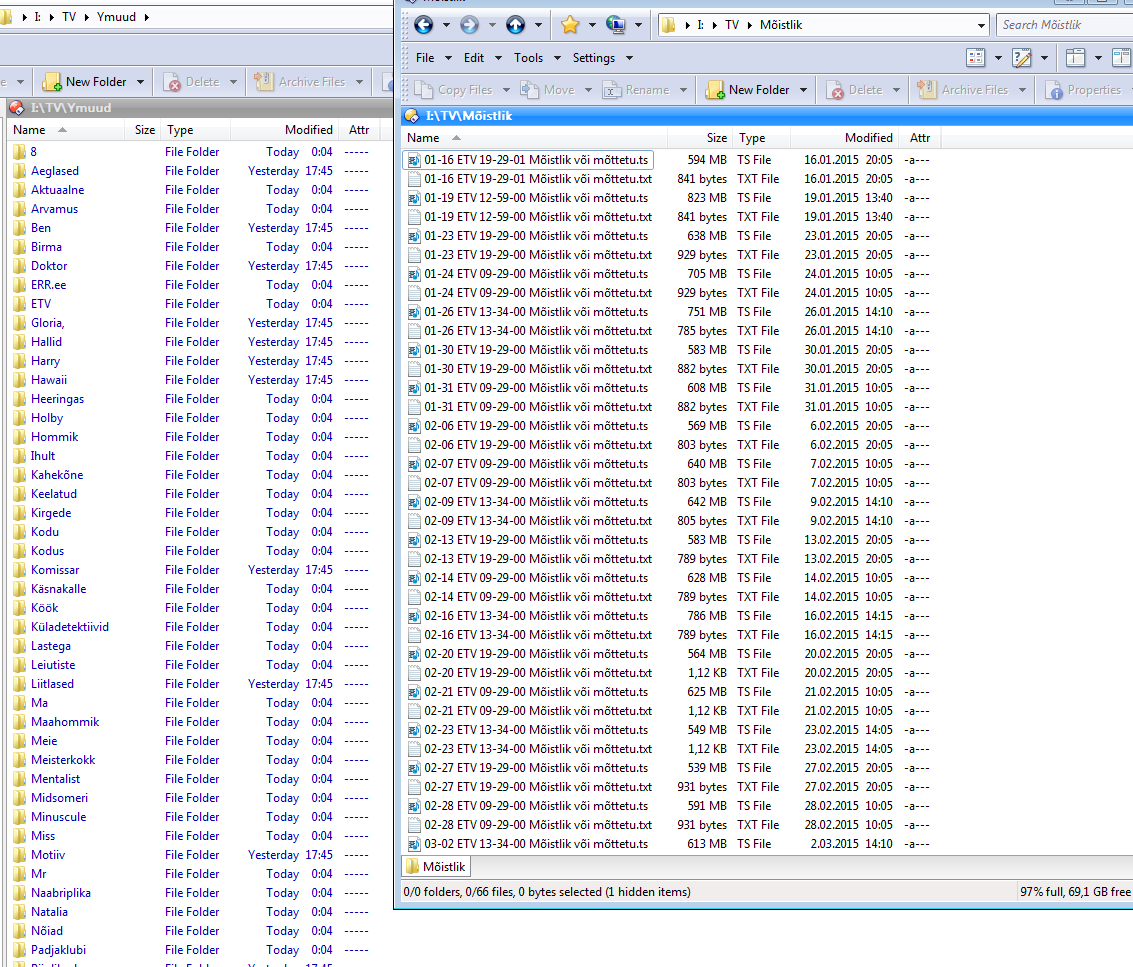Screen dimensions: 1133x967
Task: Open the Edit menu
Action: coord(474,58)
